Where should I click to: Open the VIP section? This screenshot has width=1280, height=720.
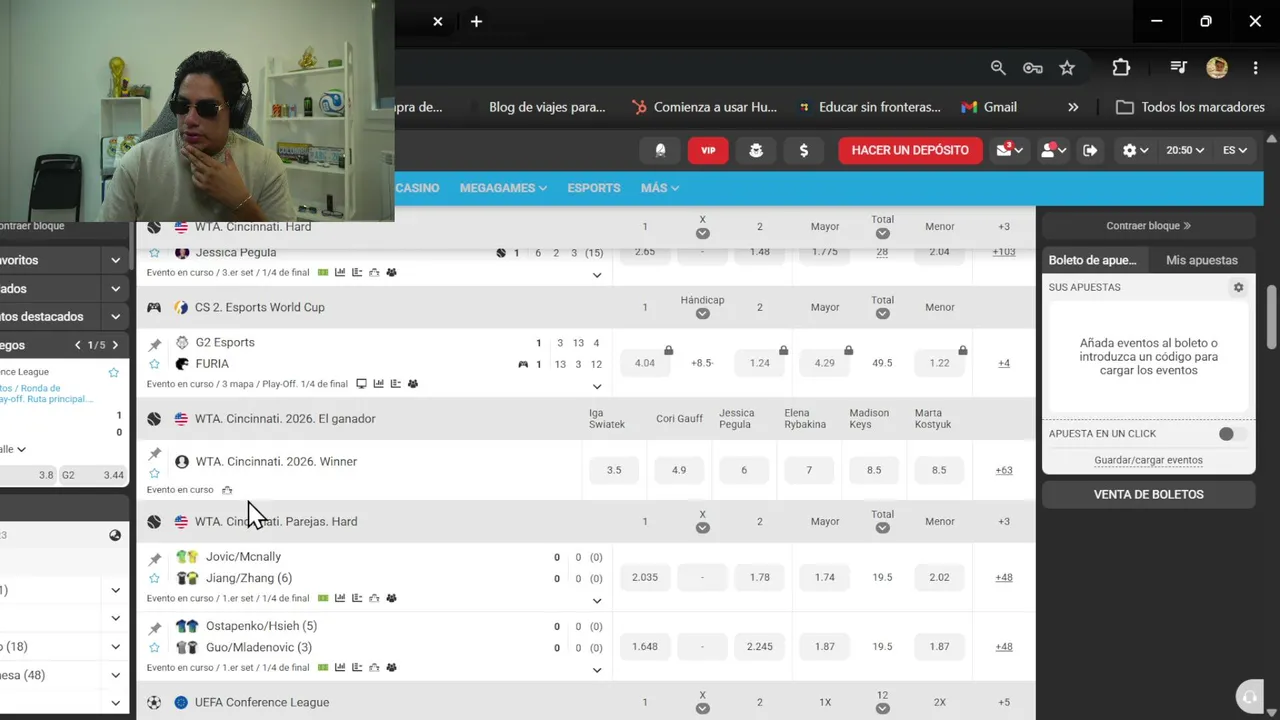(708, 150)
